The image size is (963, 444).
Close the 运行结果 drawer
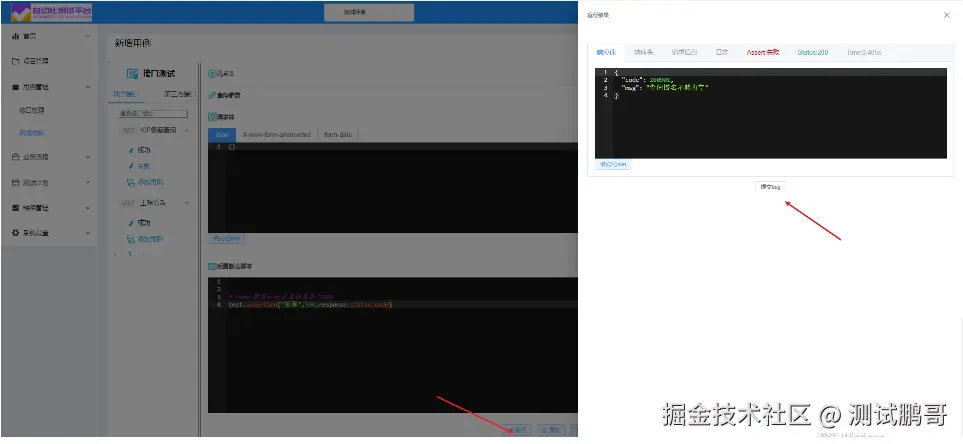(946, 15)
